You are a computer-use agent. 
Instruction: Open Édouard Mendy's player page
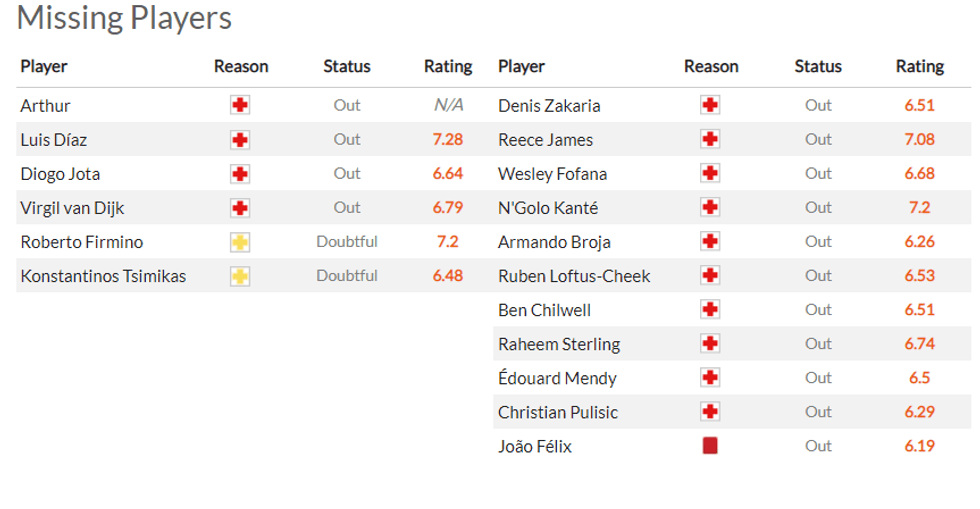tap(557, 378)
